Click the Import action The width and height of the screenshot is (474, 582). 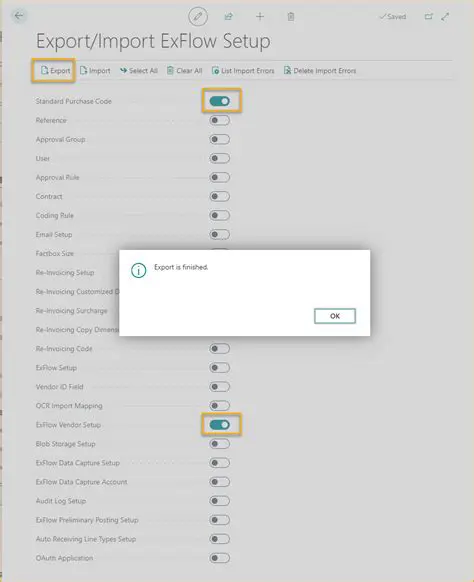pyautogui.click(x=95, y=71)
